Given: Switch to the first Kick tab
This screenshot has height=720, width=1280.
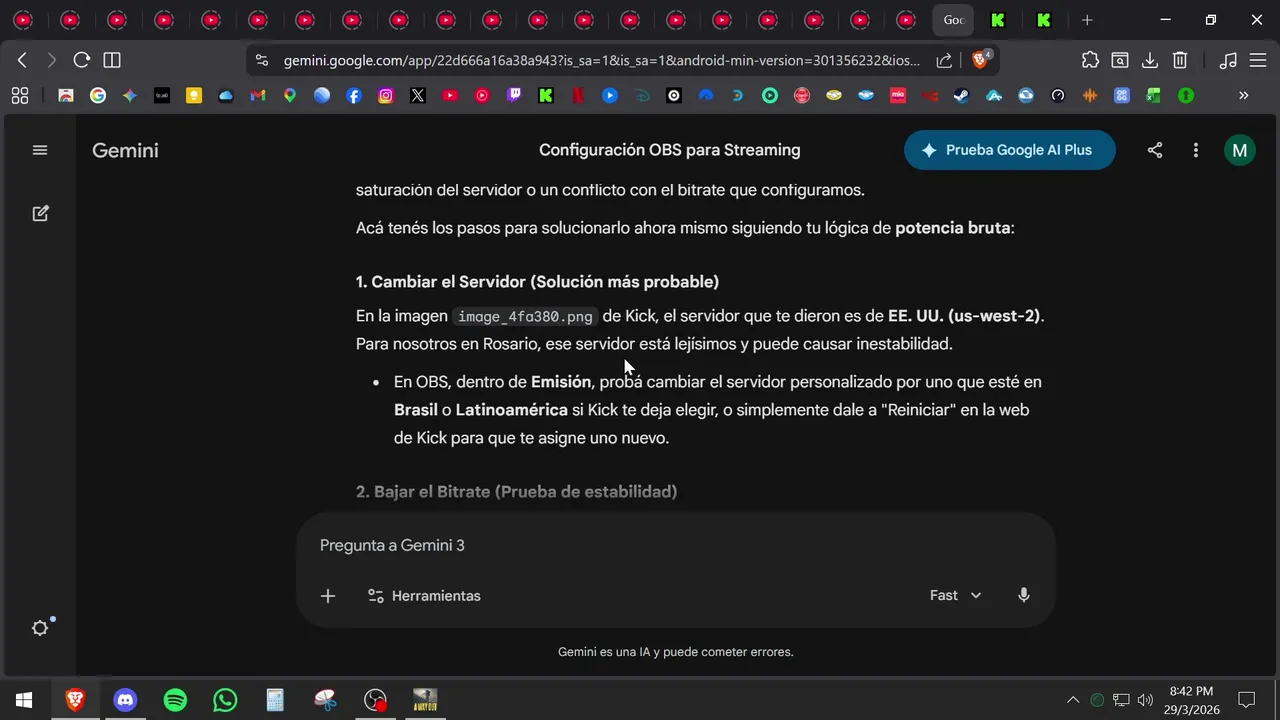Looking at the screenshot, I should [998, 20].
